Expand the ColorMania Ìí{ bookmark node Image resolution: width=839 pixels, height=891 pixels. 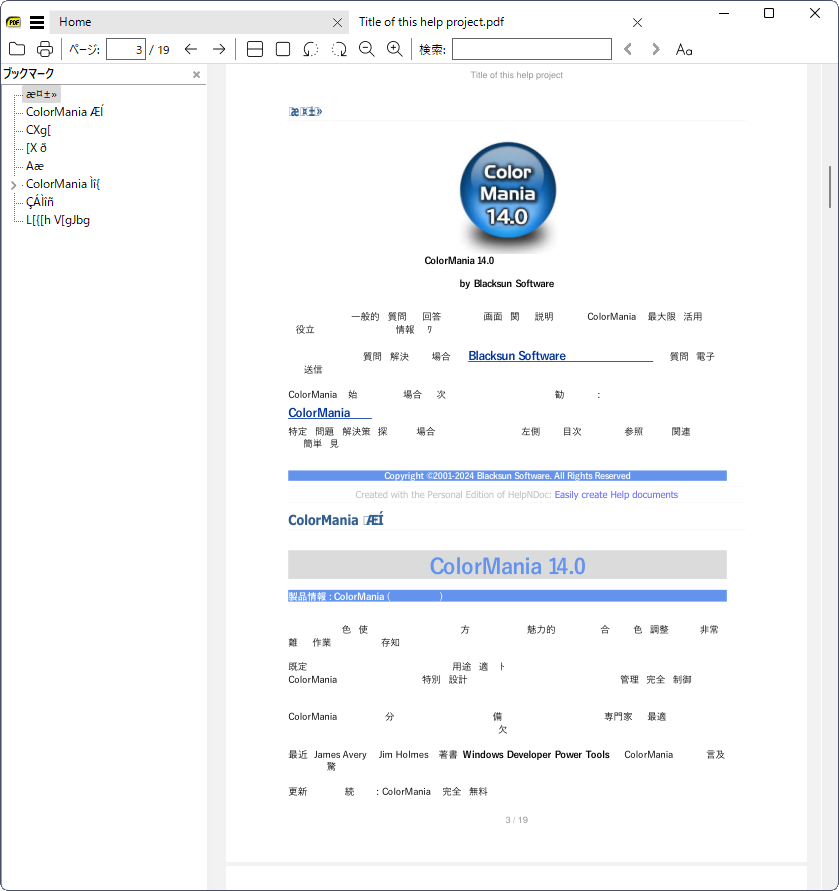14,185
